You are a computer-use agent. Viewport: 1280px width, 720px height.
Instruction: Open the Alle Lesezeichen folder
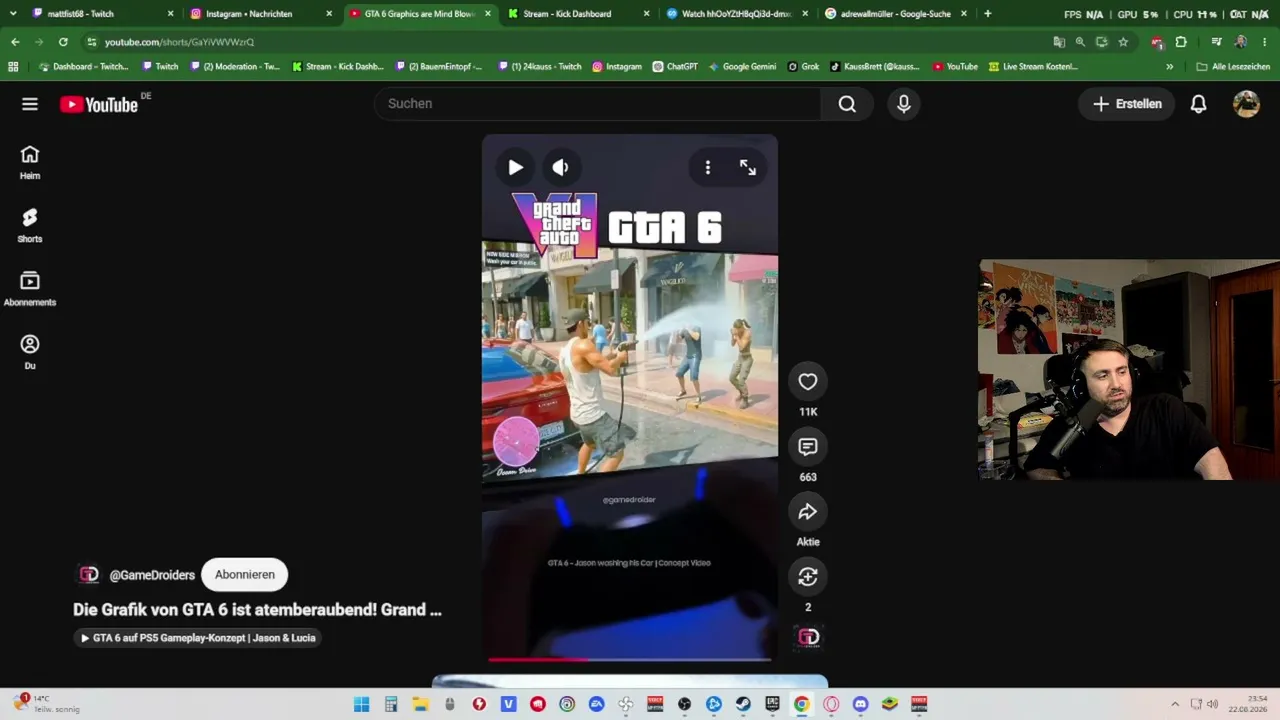pos(1233,67)
